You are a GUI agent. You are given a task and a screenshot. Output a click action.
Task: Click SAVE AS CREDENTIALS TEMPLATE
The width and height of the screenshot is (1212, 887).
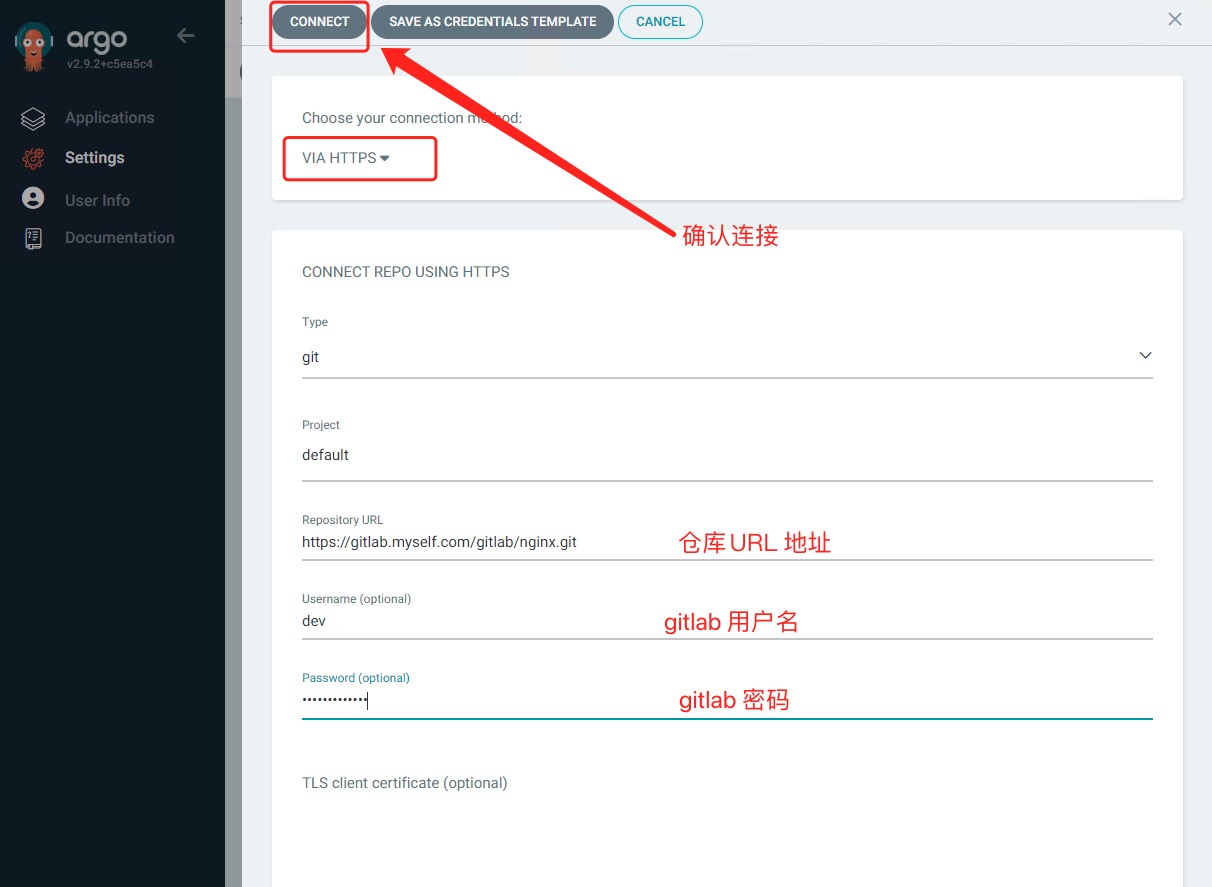click(492, 21)
